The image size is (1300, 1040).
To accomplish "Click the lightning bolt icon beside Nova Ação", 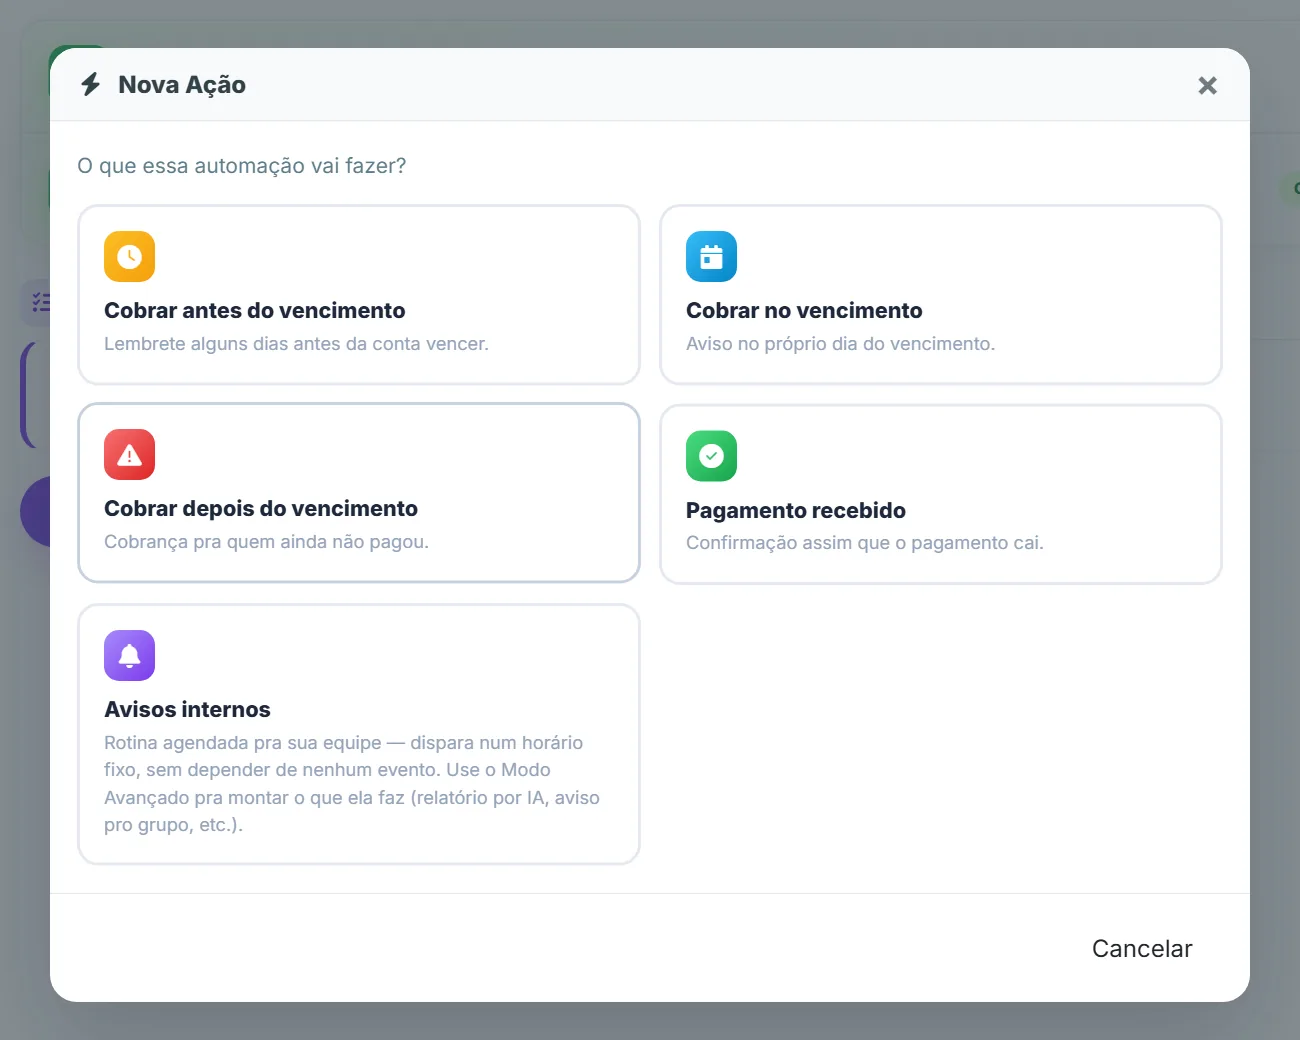I will click(91, 84).
